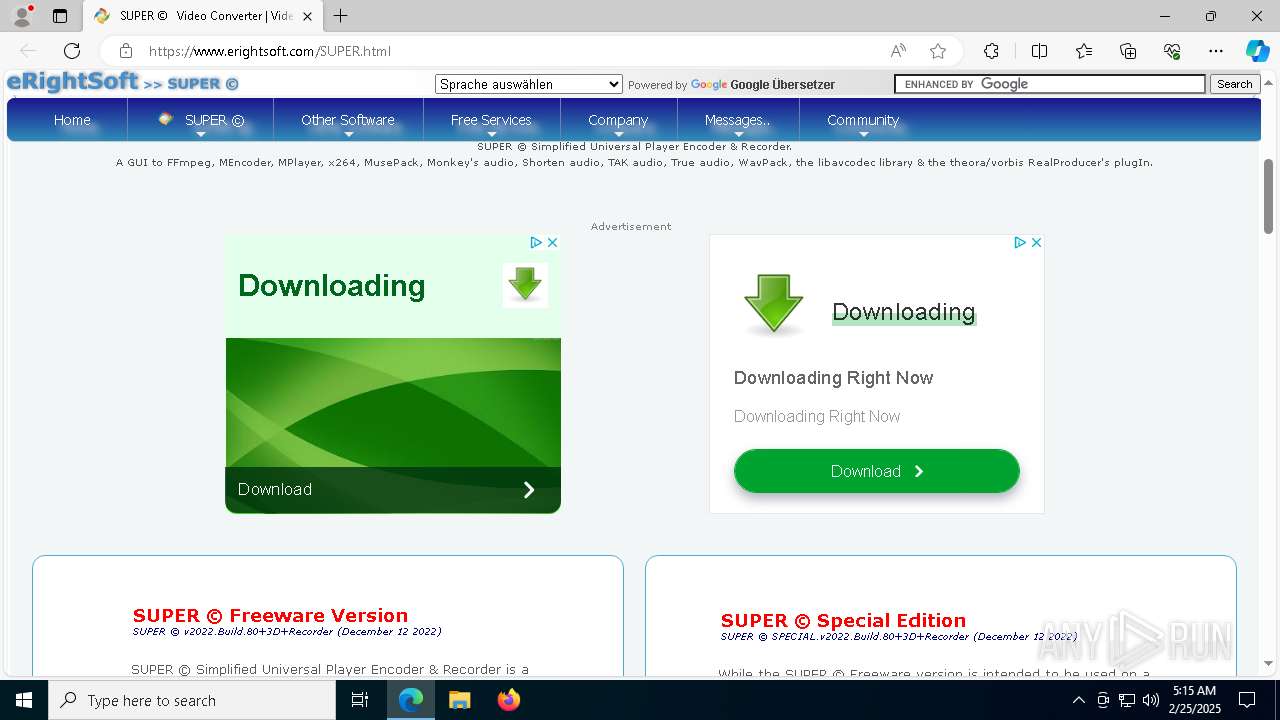Open the notification center icon
This screenshot has height=720, width=1280.
click(1247, 700)
